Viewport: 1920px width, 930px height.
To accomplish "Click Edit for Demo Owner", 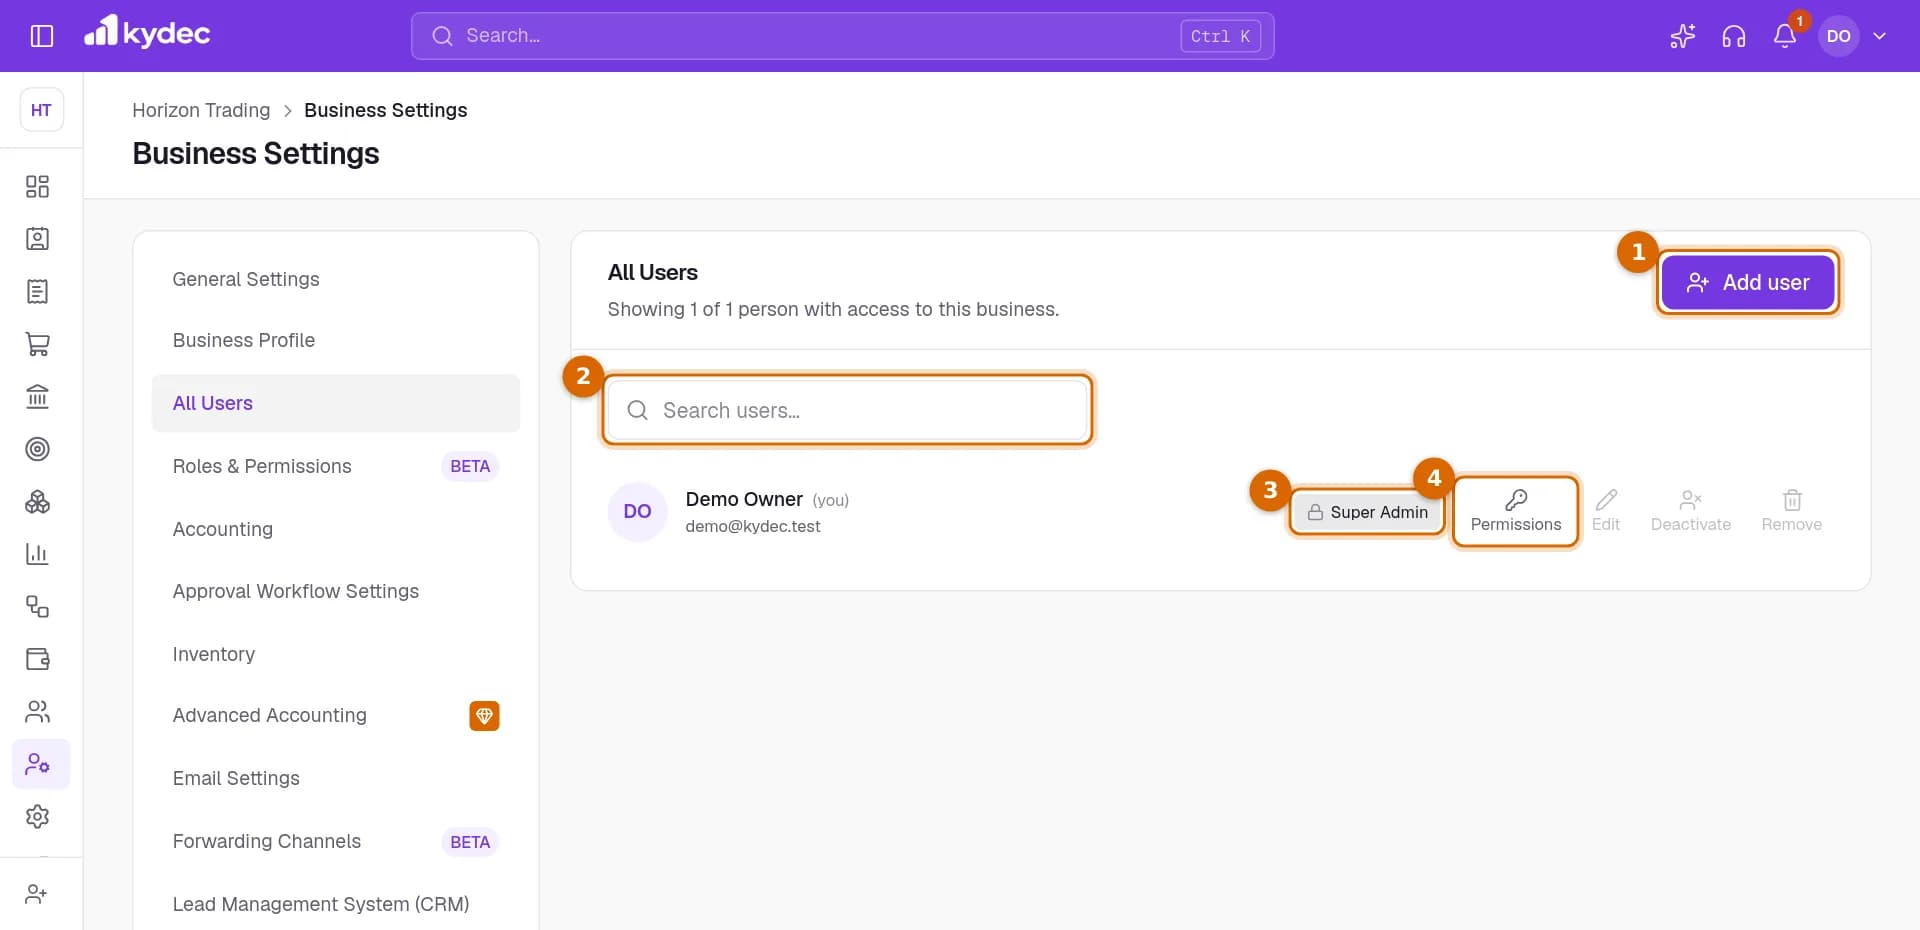I will click(x=1606, y=511).
